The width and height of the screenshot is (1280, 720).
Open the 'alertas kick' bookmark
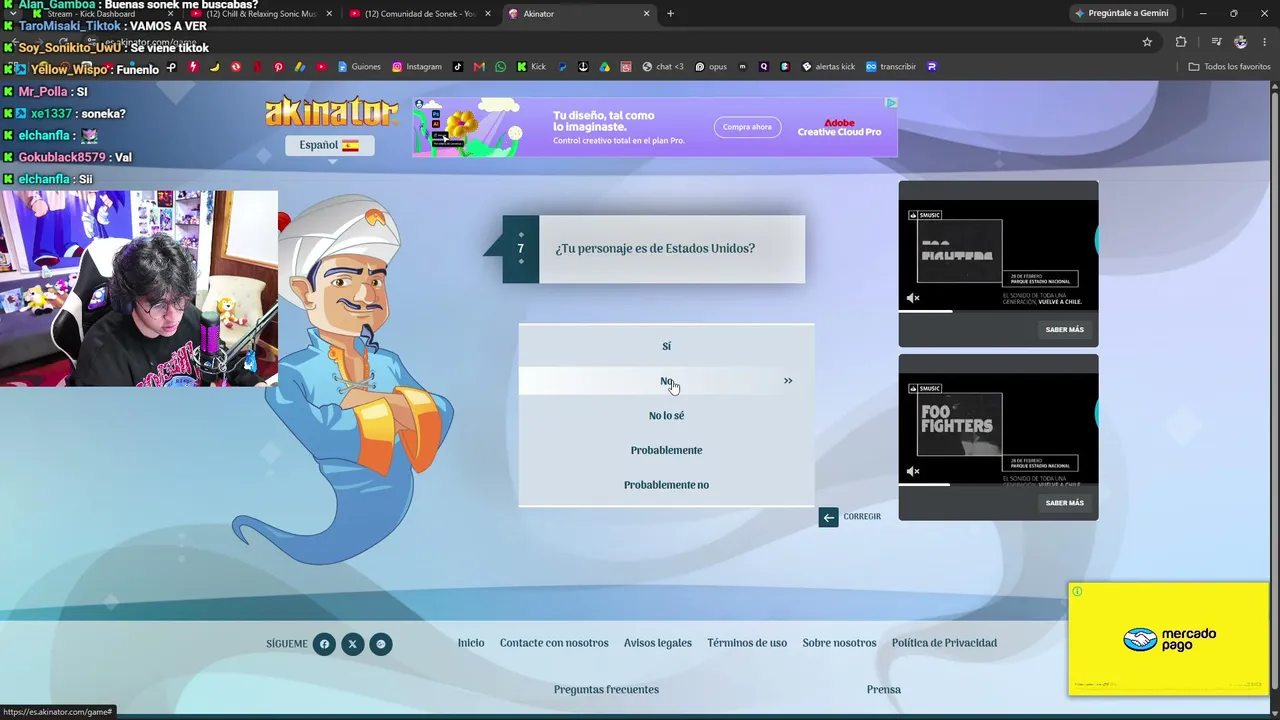(829, 67)
